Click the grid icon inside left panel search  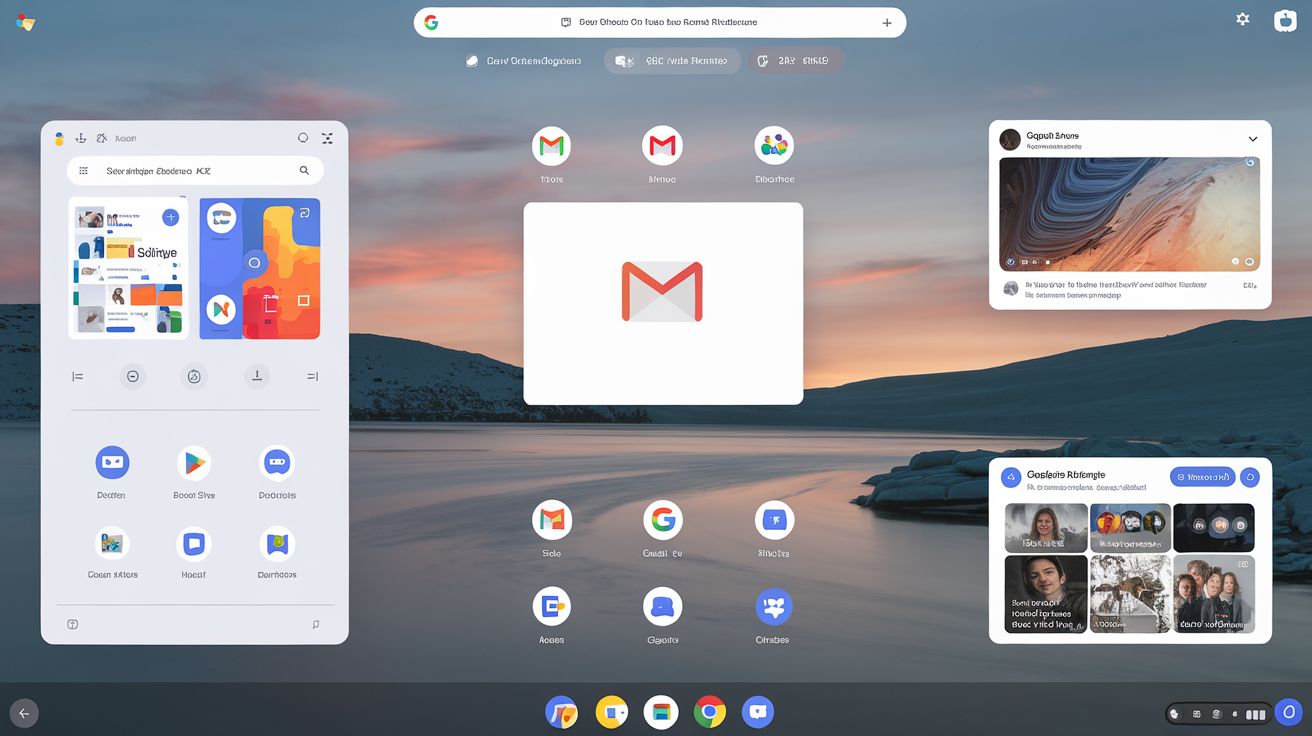(84, 171)
